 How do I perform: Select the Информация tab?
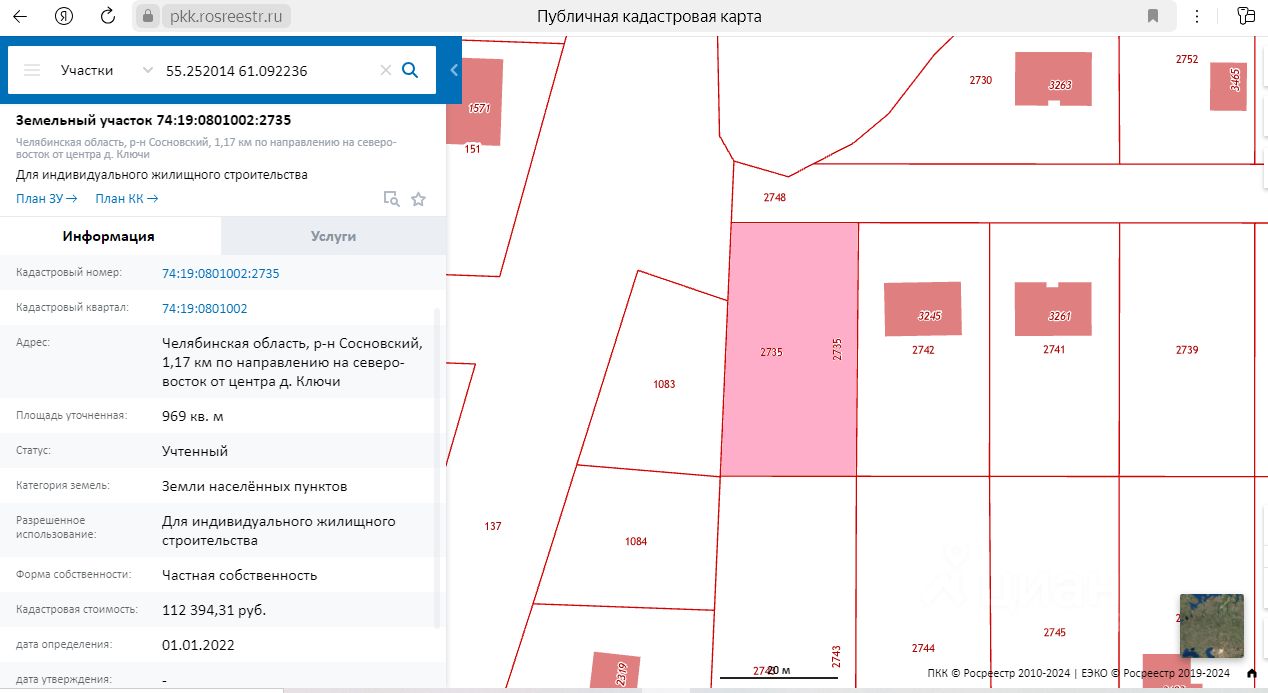109,236
